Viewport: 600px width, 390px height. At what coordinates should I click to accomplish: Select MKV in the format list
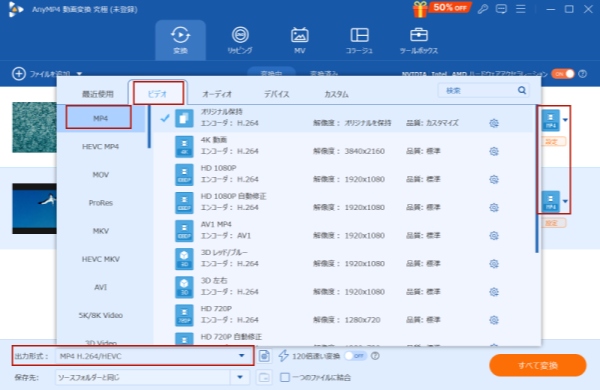click(x=101, y=231)
